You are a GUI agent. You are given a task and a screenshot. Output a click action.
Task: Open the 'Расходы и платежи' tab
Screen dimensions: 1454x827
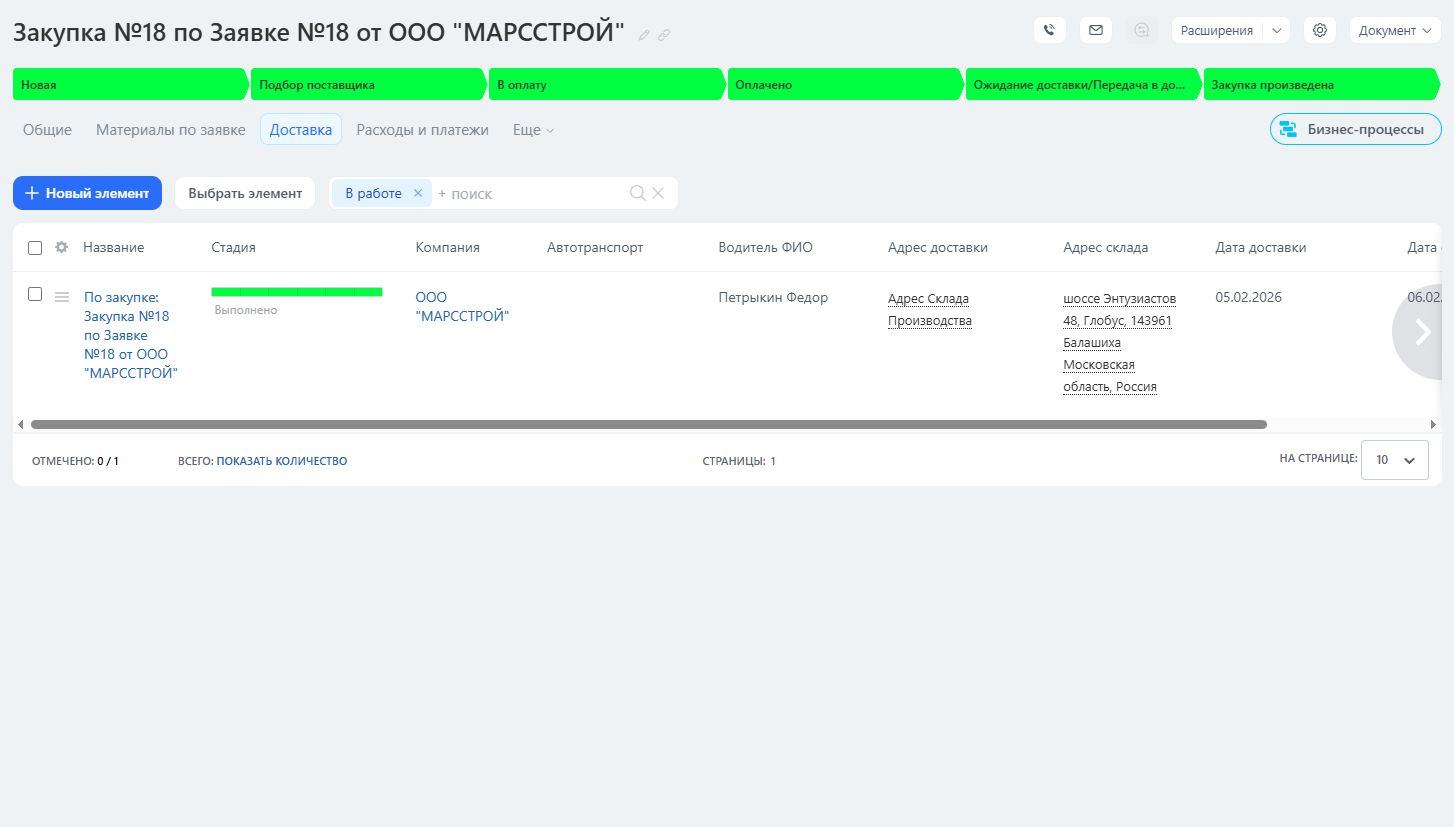(x=422, y=130)
